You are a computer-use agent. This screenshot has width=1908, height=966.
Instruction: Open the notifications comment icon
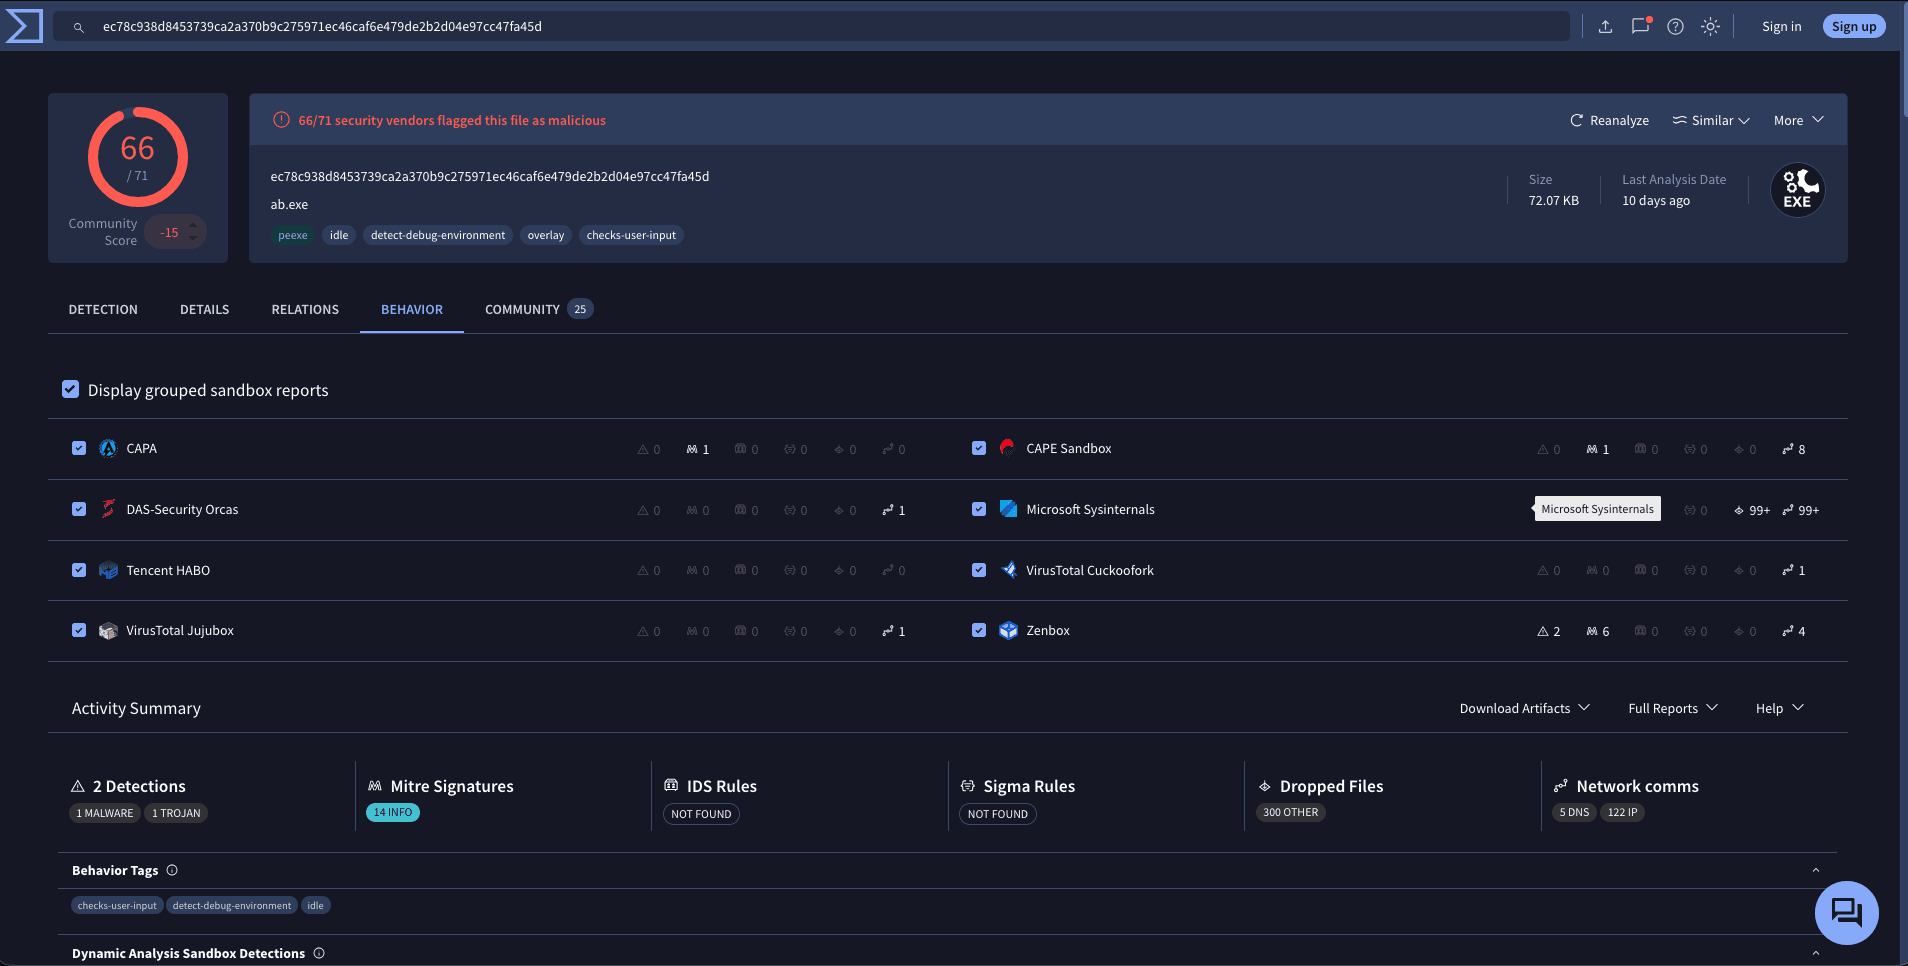1640,26
